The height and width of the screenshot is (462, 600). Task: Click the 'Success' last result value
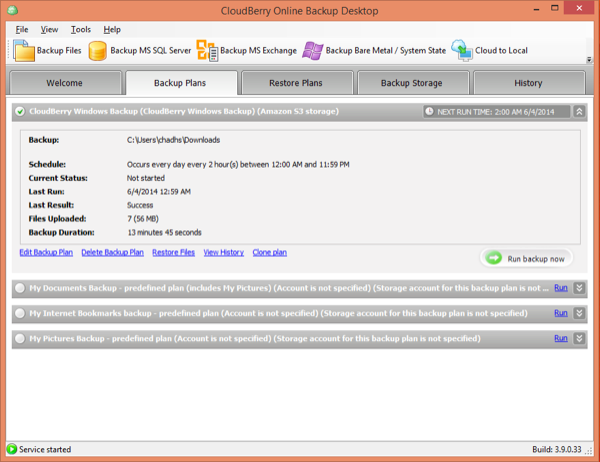point(140,205)
